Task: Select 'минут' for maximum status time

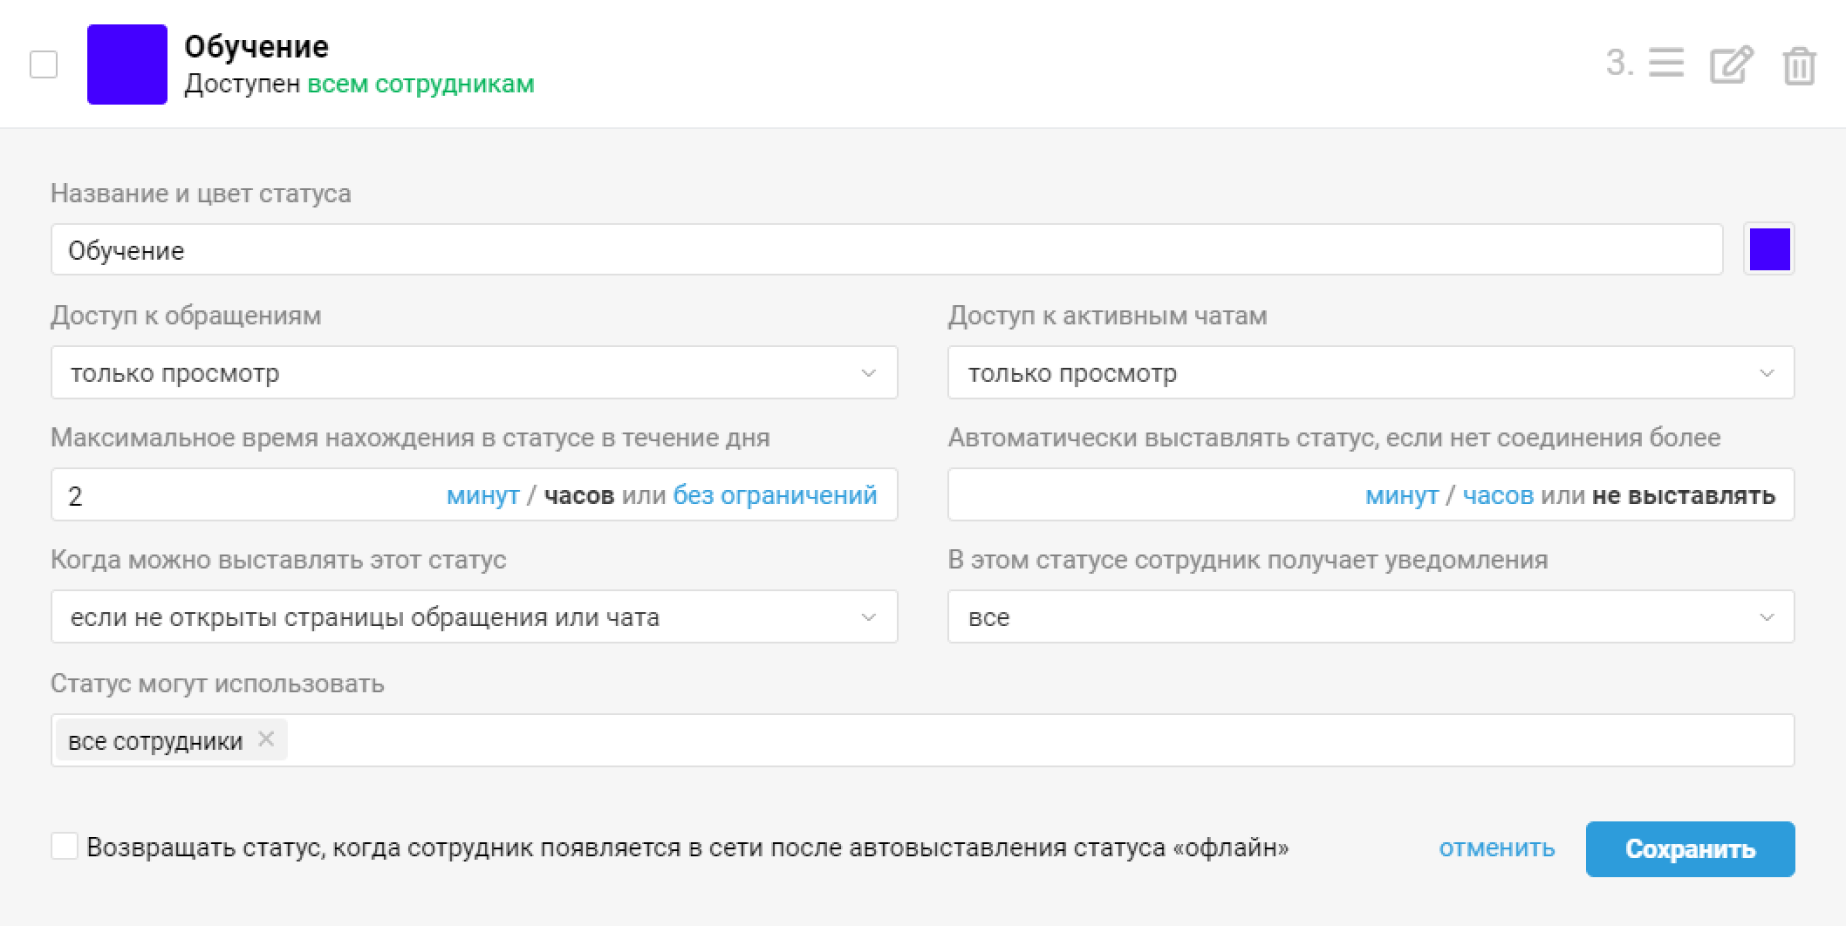Action: (x=483, y=495)
